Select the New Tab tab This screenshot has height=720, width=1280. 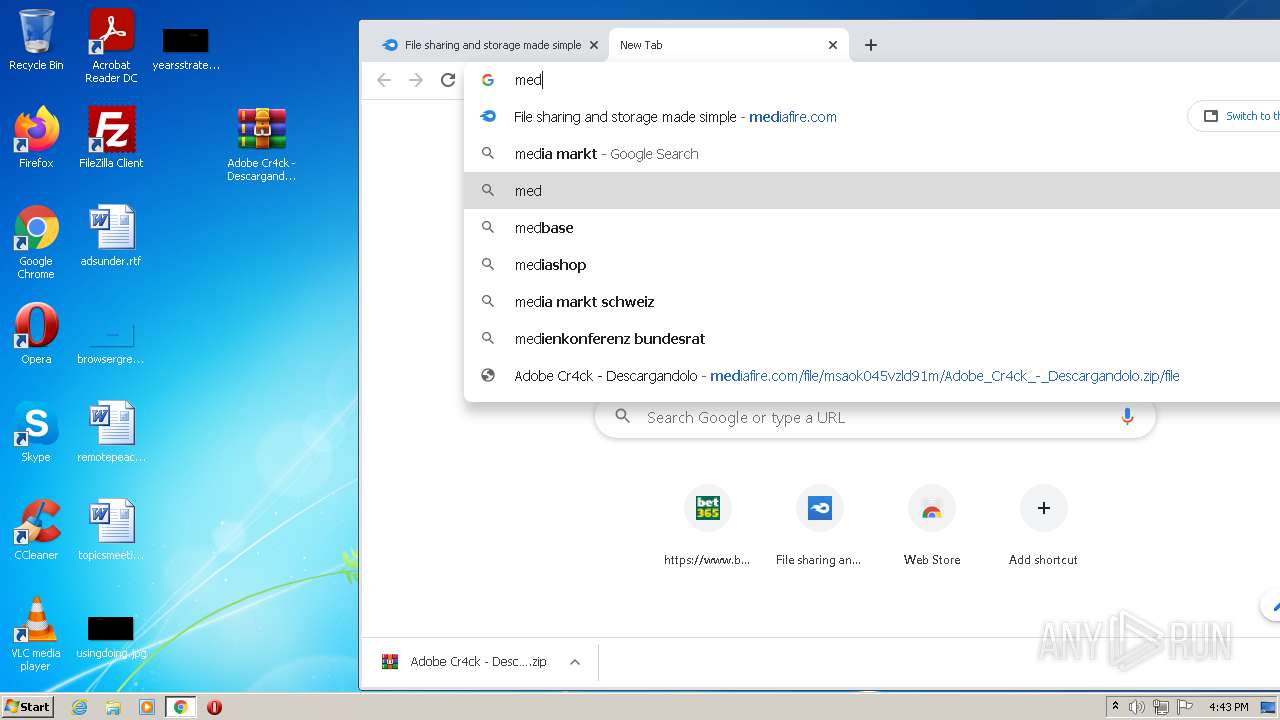coord(728,45)
